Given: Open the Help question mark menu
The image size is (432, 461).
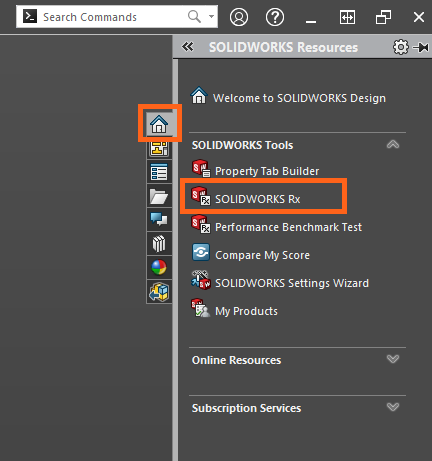Looking at the screenshot, I should tap(275, 17).
